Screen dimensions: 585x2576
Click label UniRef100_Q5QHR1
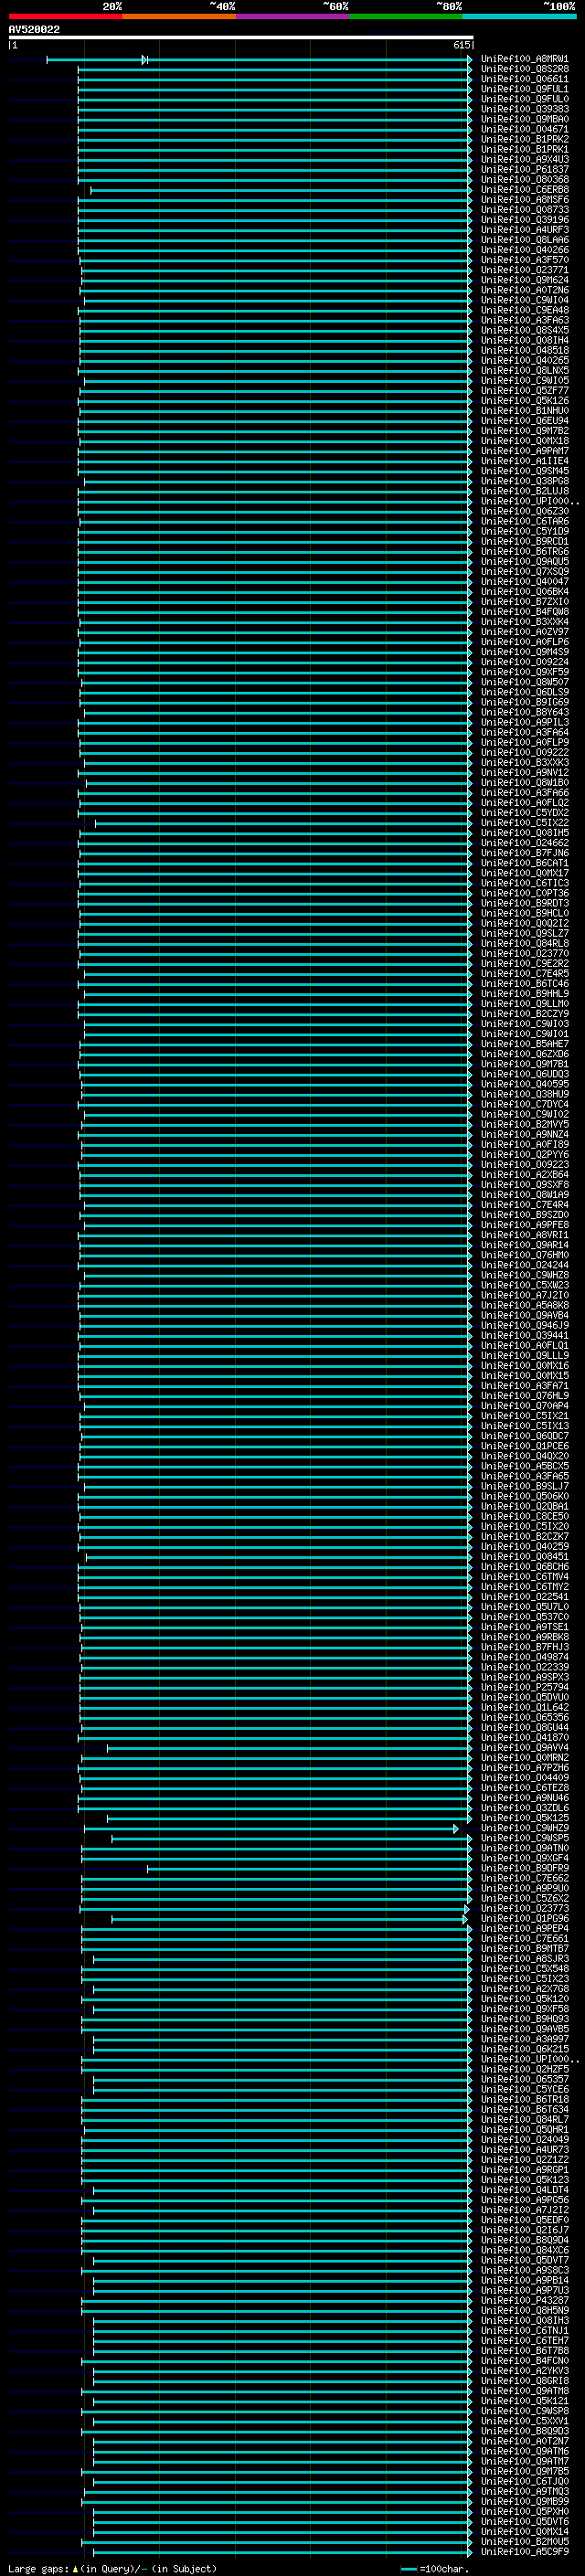click(x=524, y=2129)
